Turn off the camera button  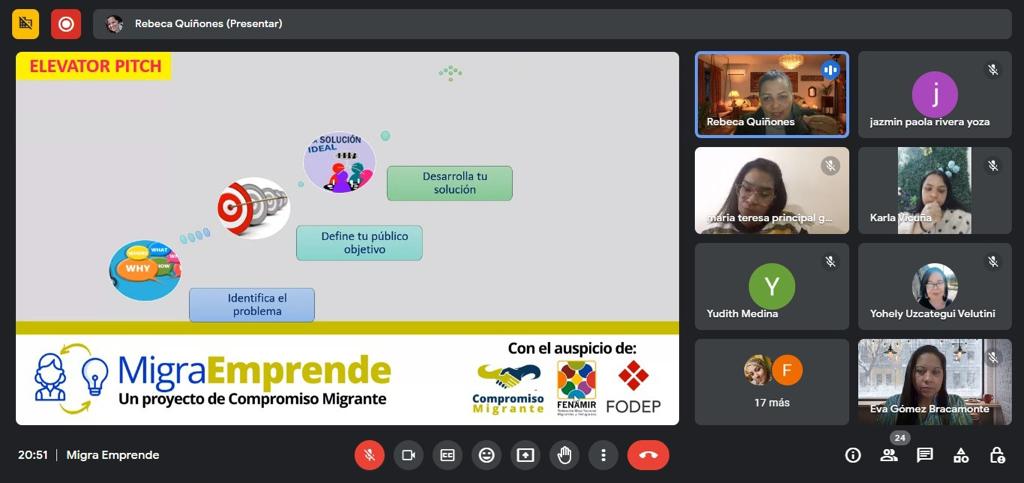tap(408, 455)
